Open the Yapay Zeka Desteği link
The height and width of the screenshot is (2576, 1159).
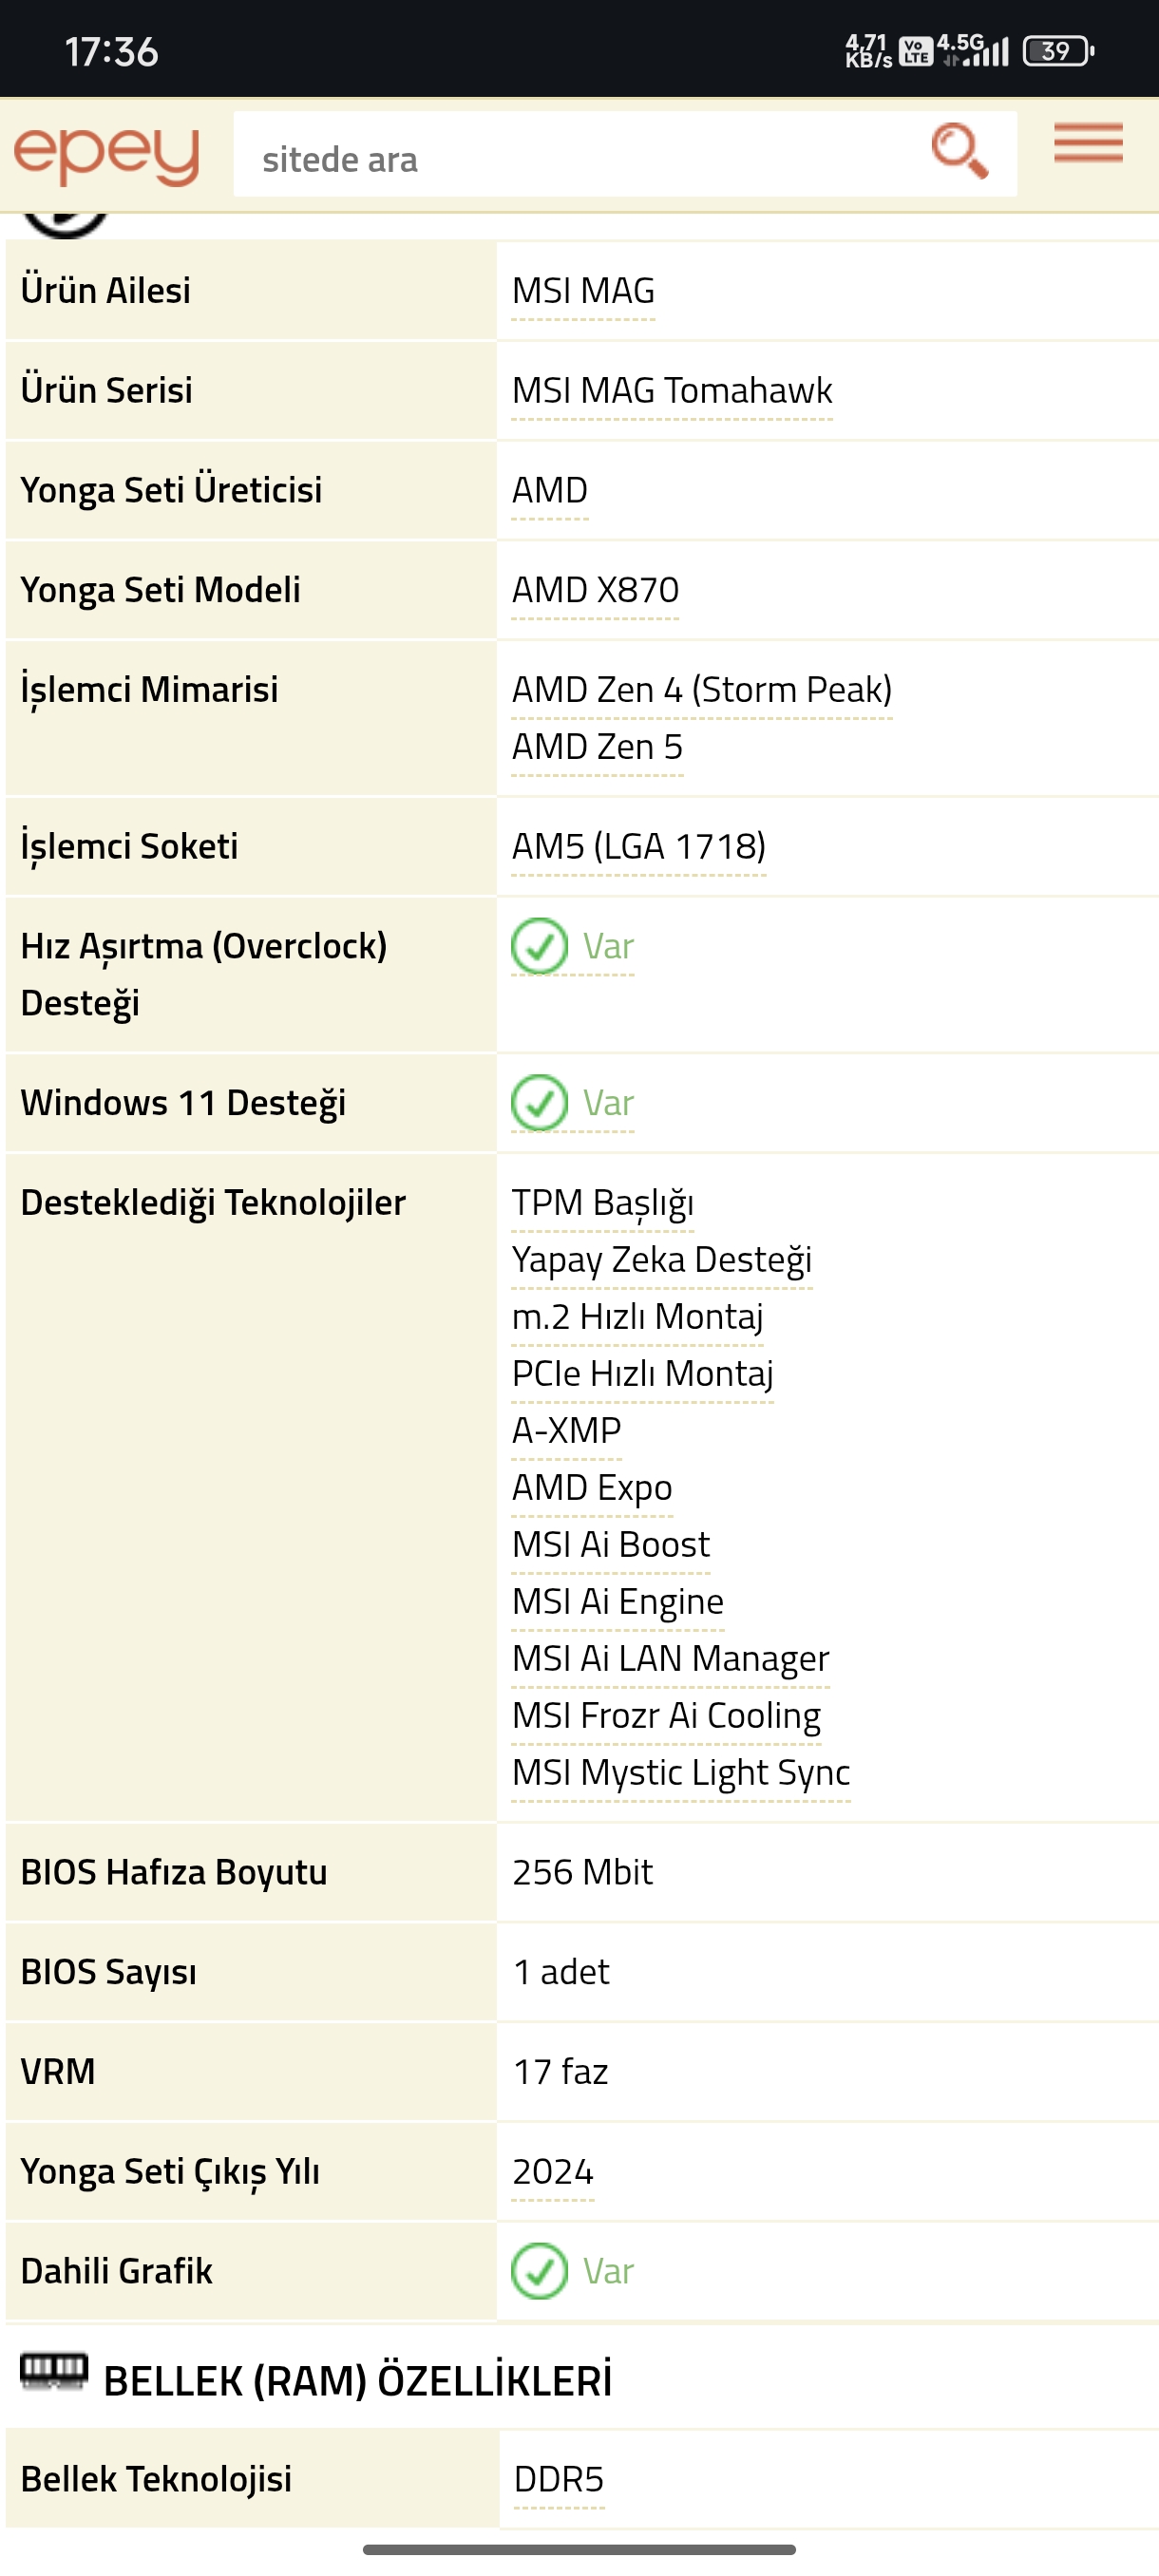pyautogui.click(x=661, y=1260)
